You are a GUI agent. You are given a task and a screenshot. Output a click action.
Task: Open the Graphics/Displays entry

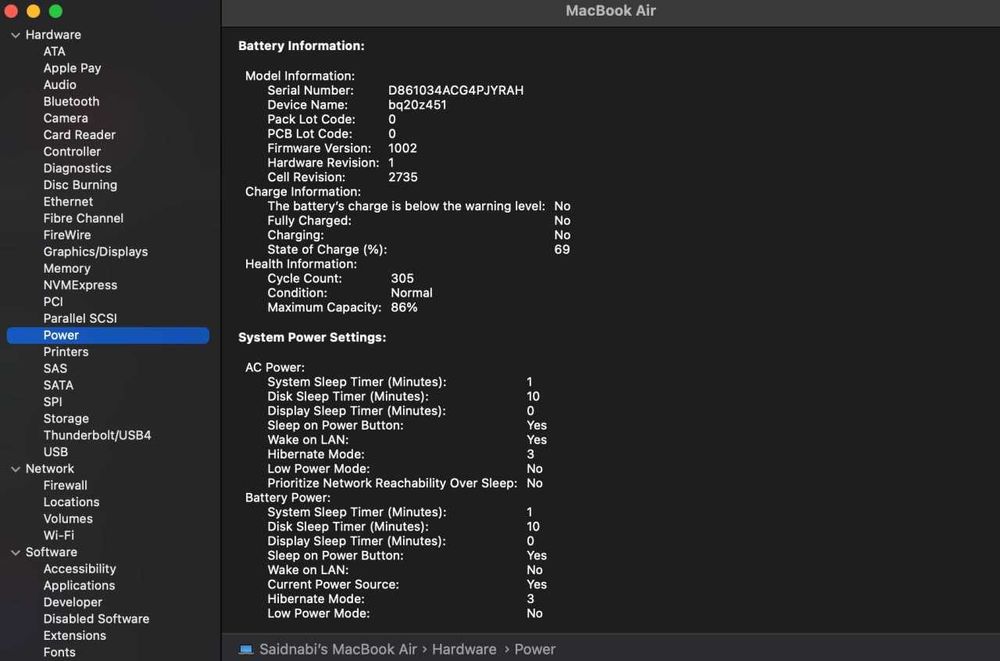(x=95, y=252)
